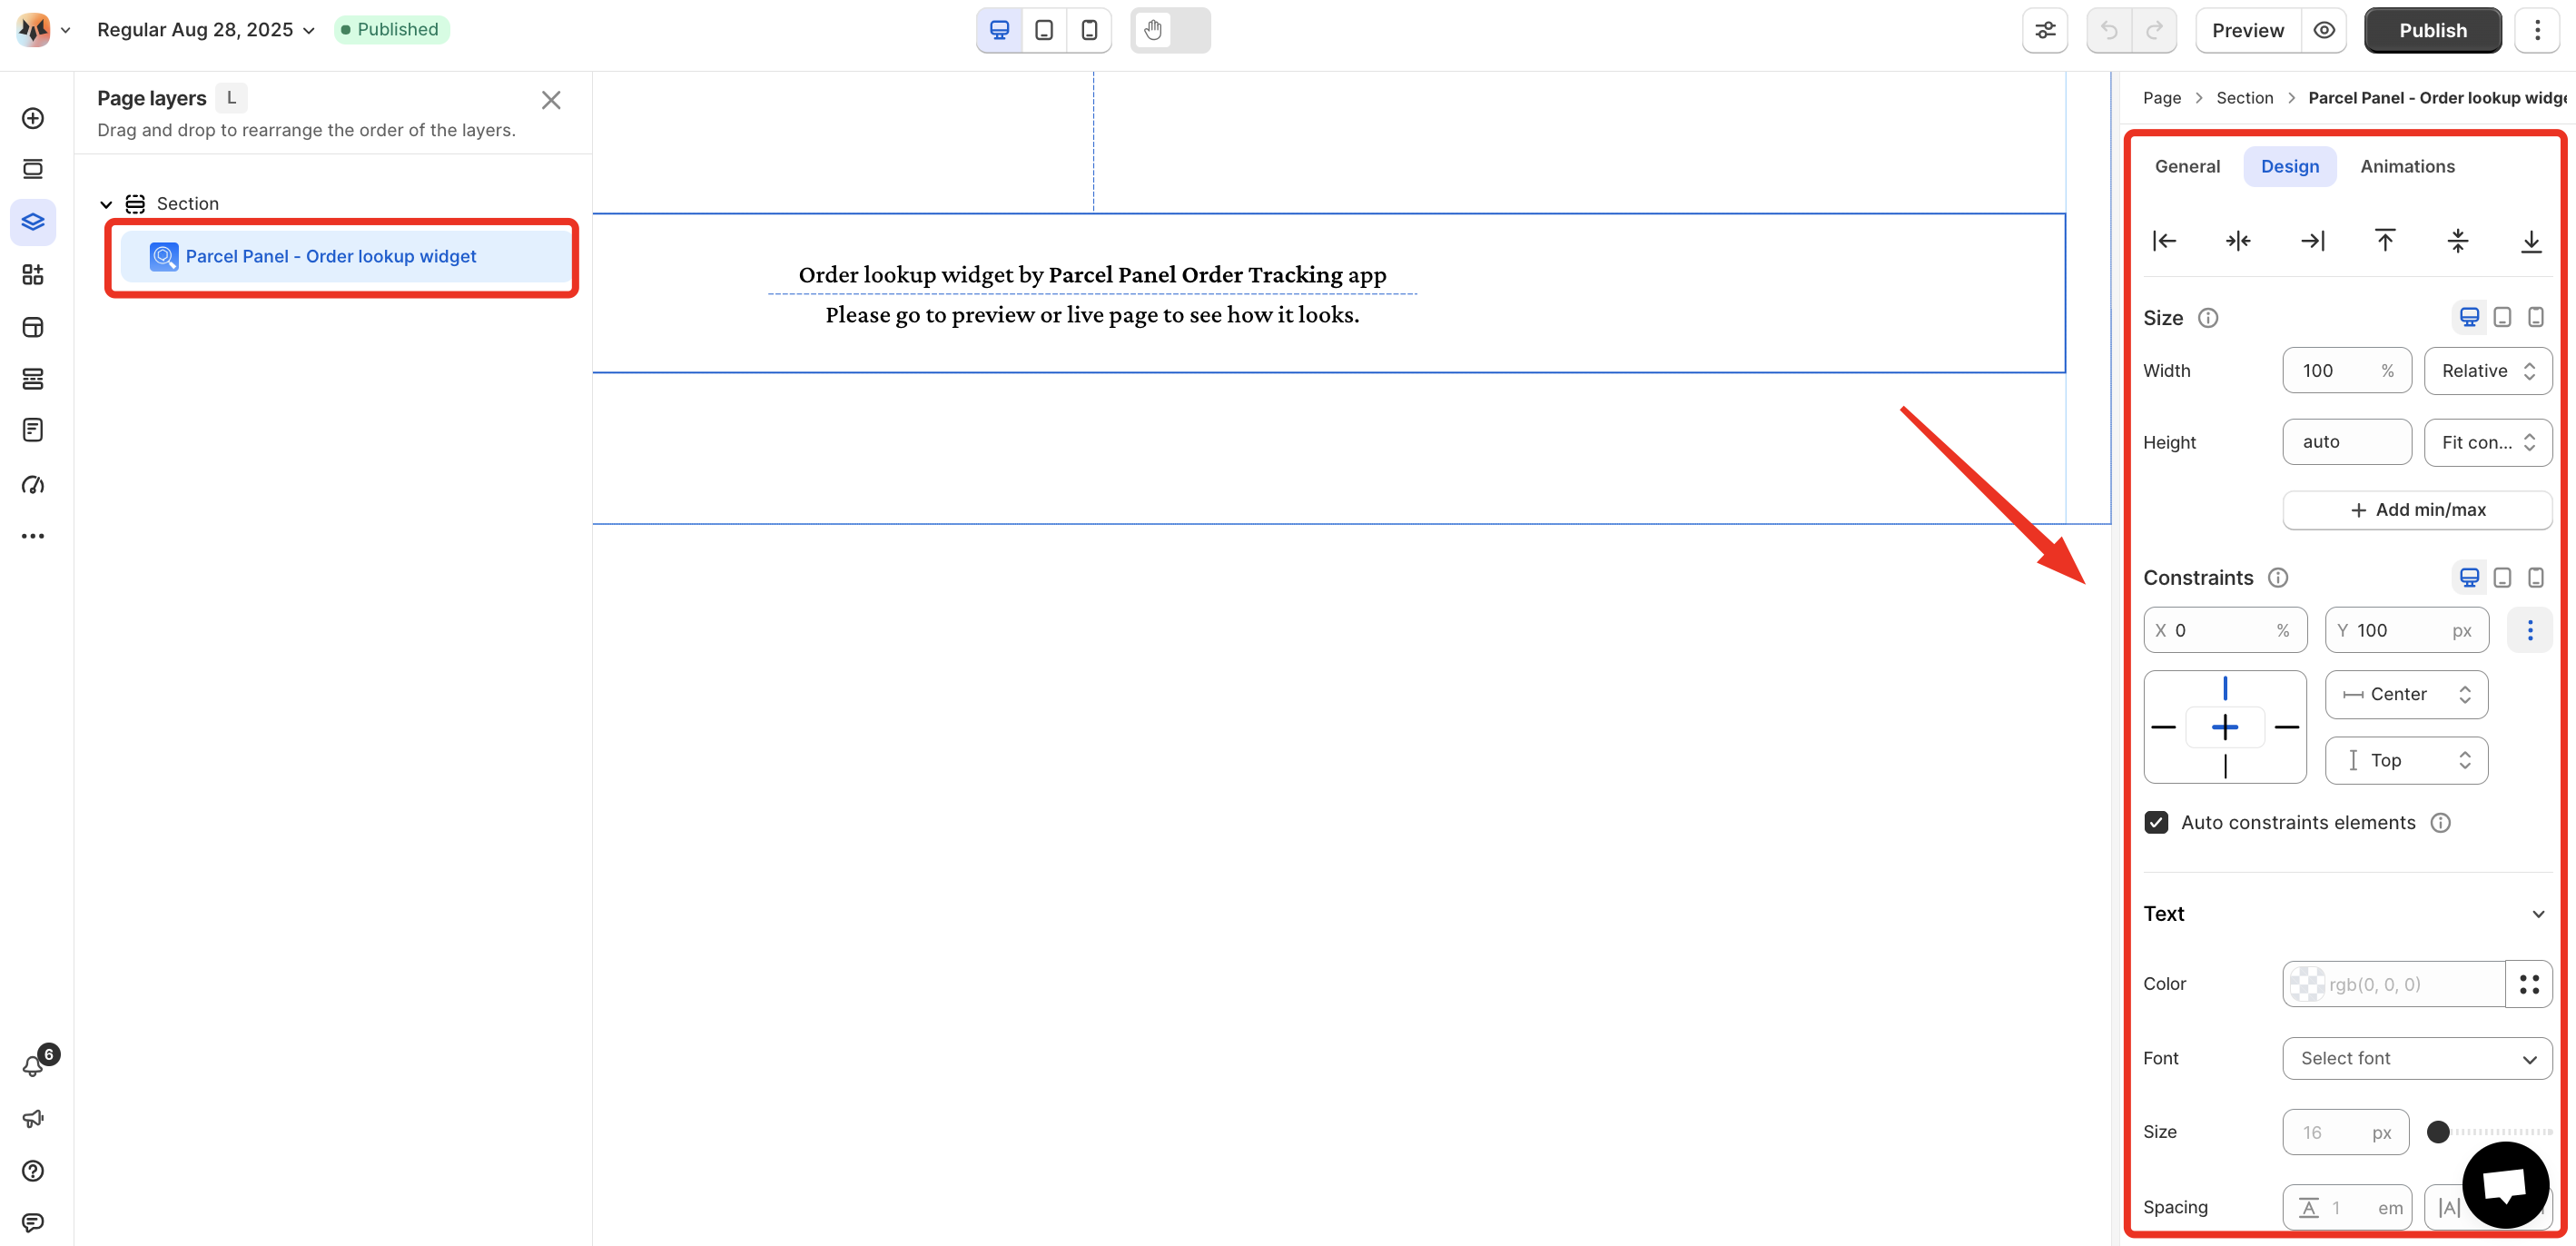The image size is (2576, 1246).
Task: Click the Publish button
Action: (x=2432, y=30)
